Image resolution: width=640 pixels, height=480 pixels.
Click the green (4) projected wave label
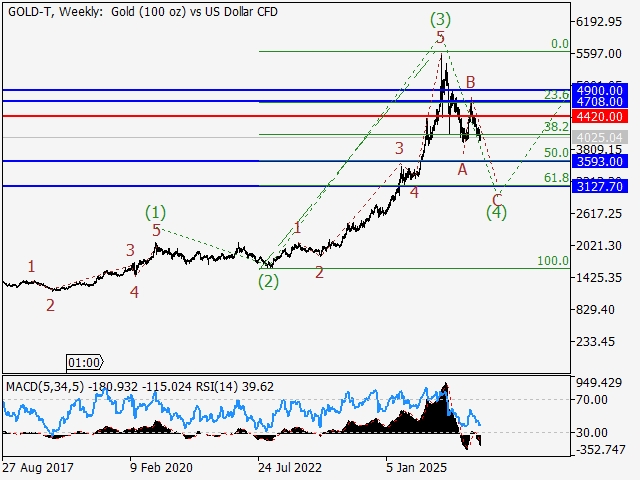[496, 213]
